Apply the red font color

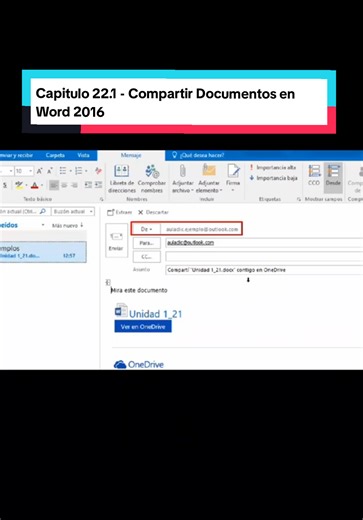tap(34, 185)
